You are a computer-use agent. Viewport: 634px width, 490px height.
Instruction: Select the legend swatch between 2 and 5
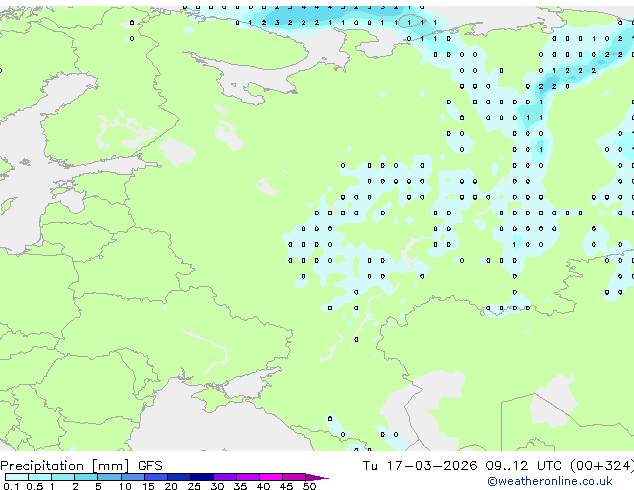[86, 477]
